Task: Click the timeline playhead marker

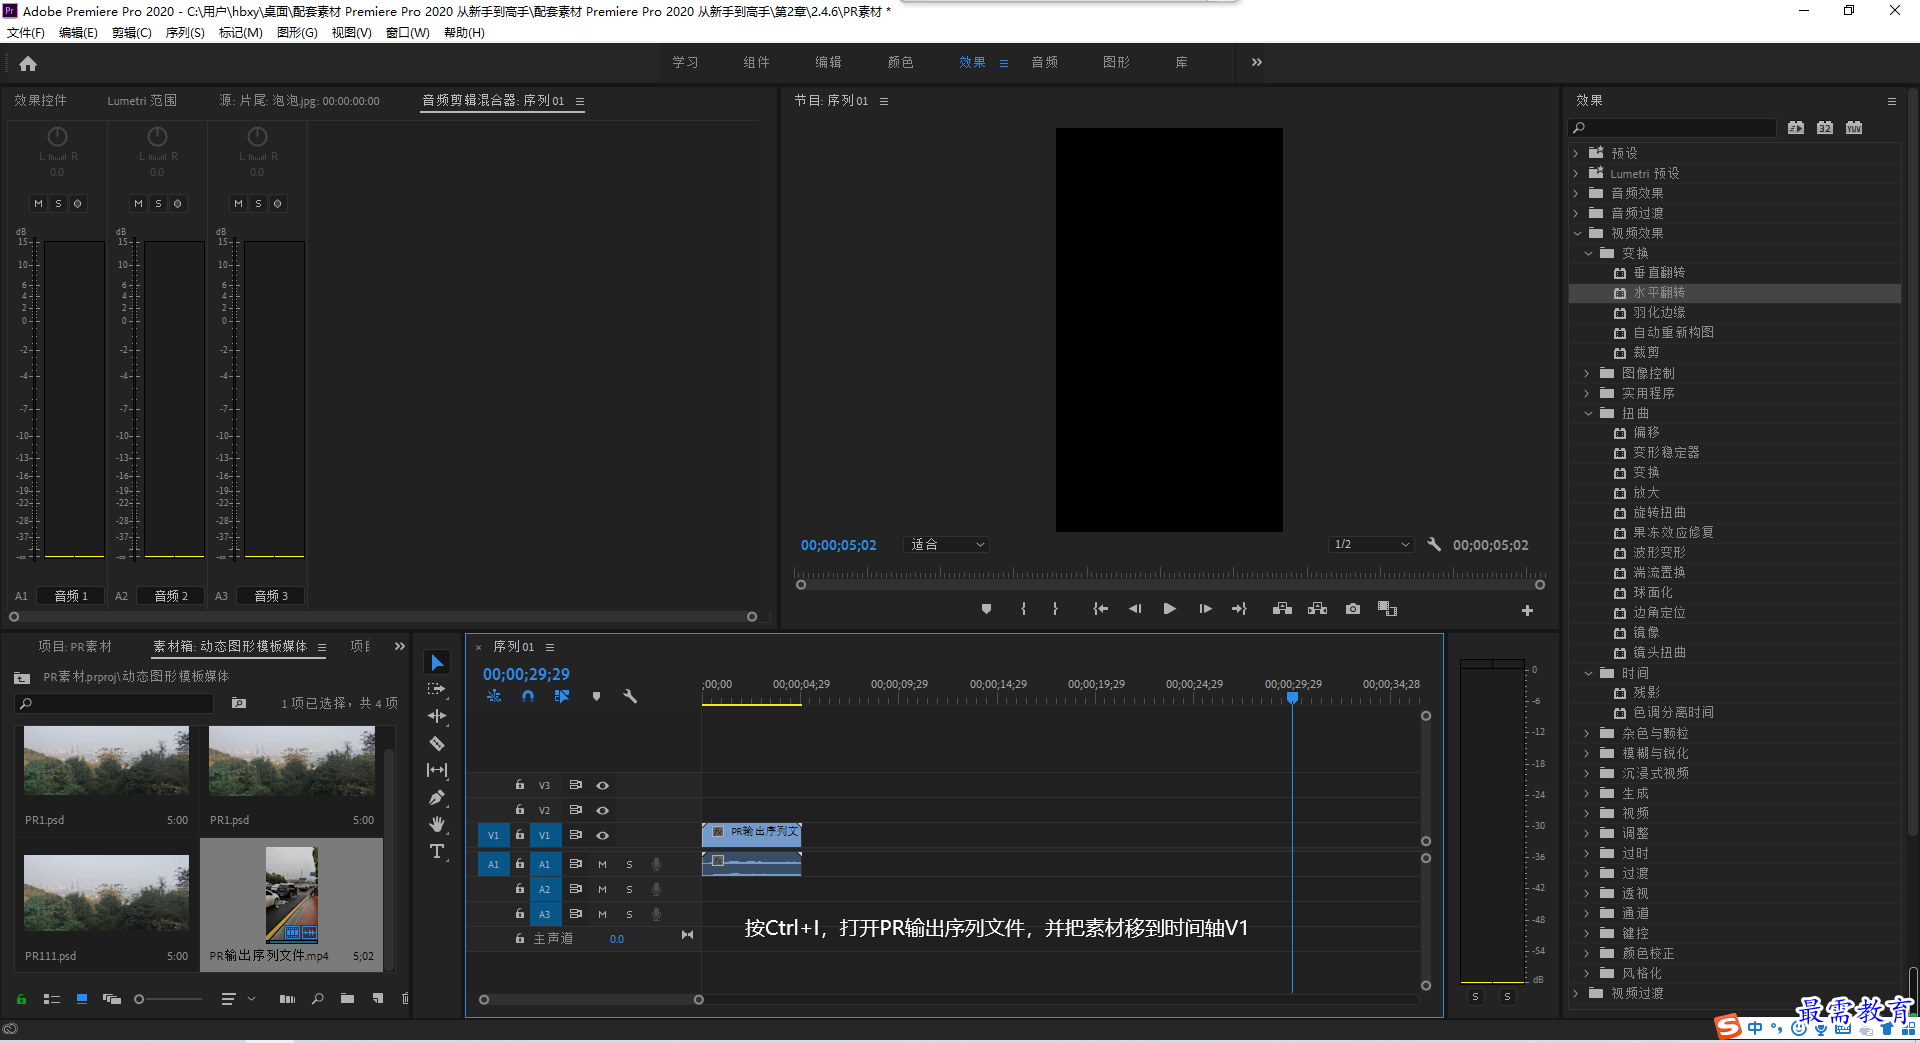Action: [x=1292, y=697]
